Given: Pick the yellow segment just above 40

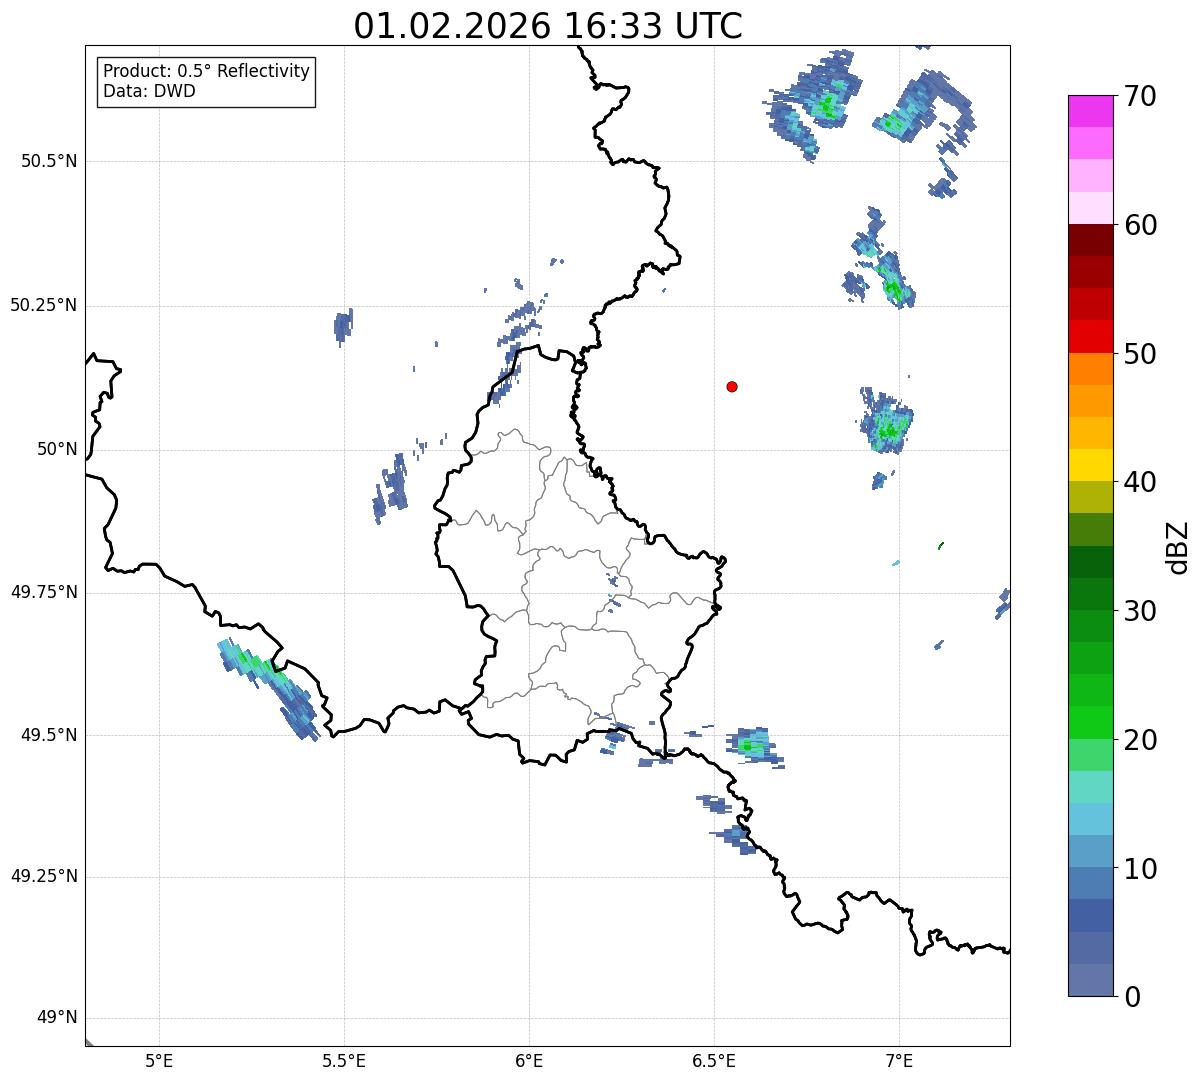Looking at the screenshot, I should (1090, 465).
